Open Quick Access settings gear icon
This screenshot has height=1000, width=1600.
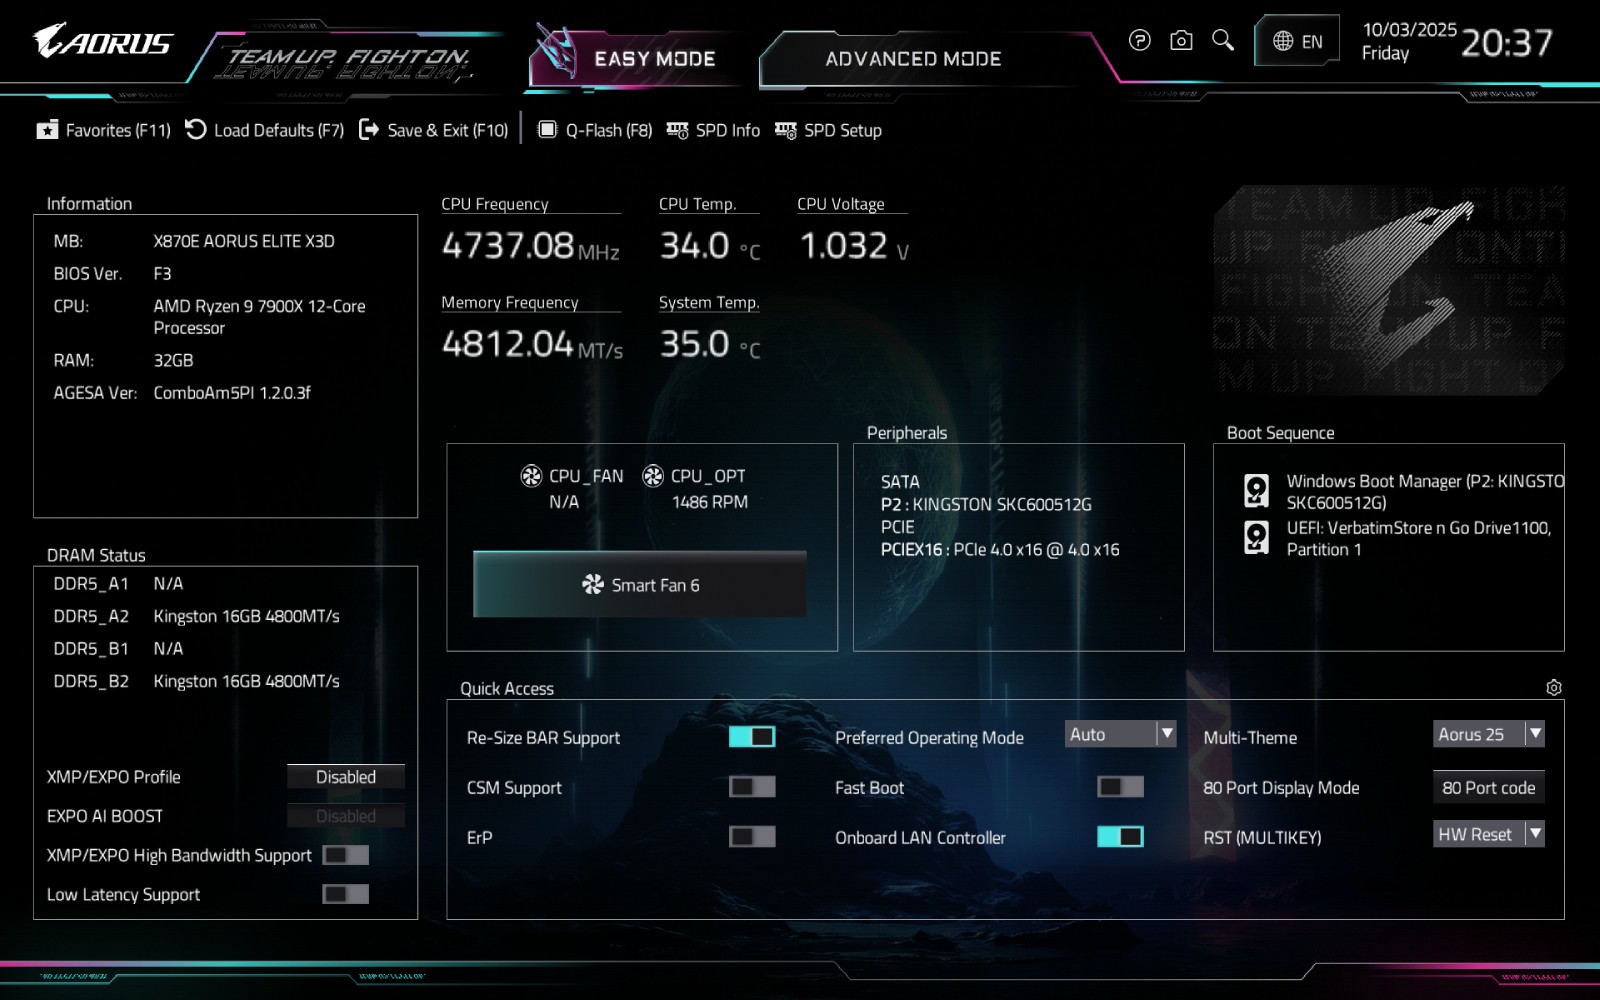coord(1553,688)
